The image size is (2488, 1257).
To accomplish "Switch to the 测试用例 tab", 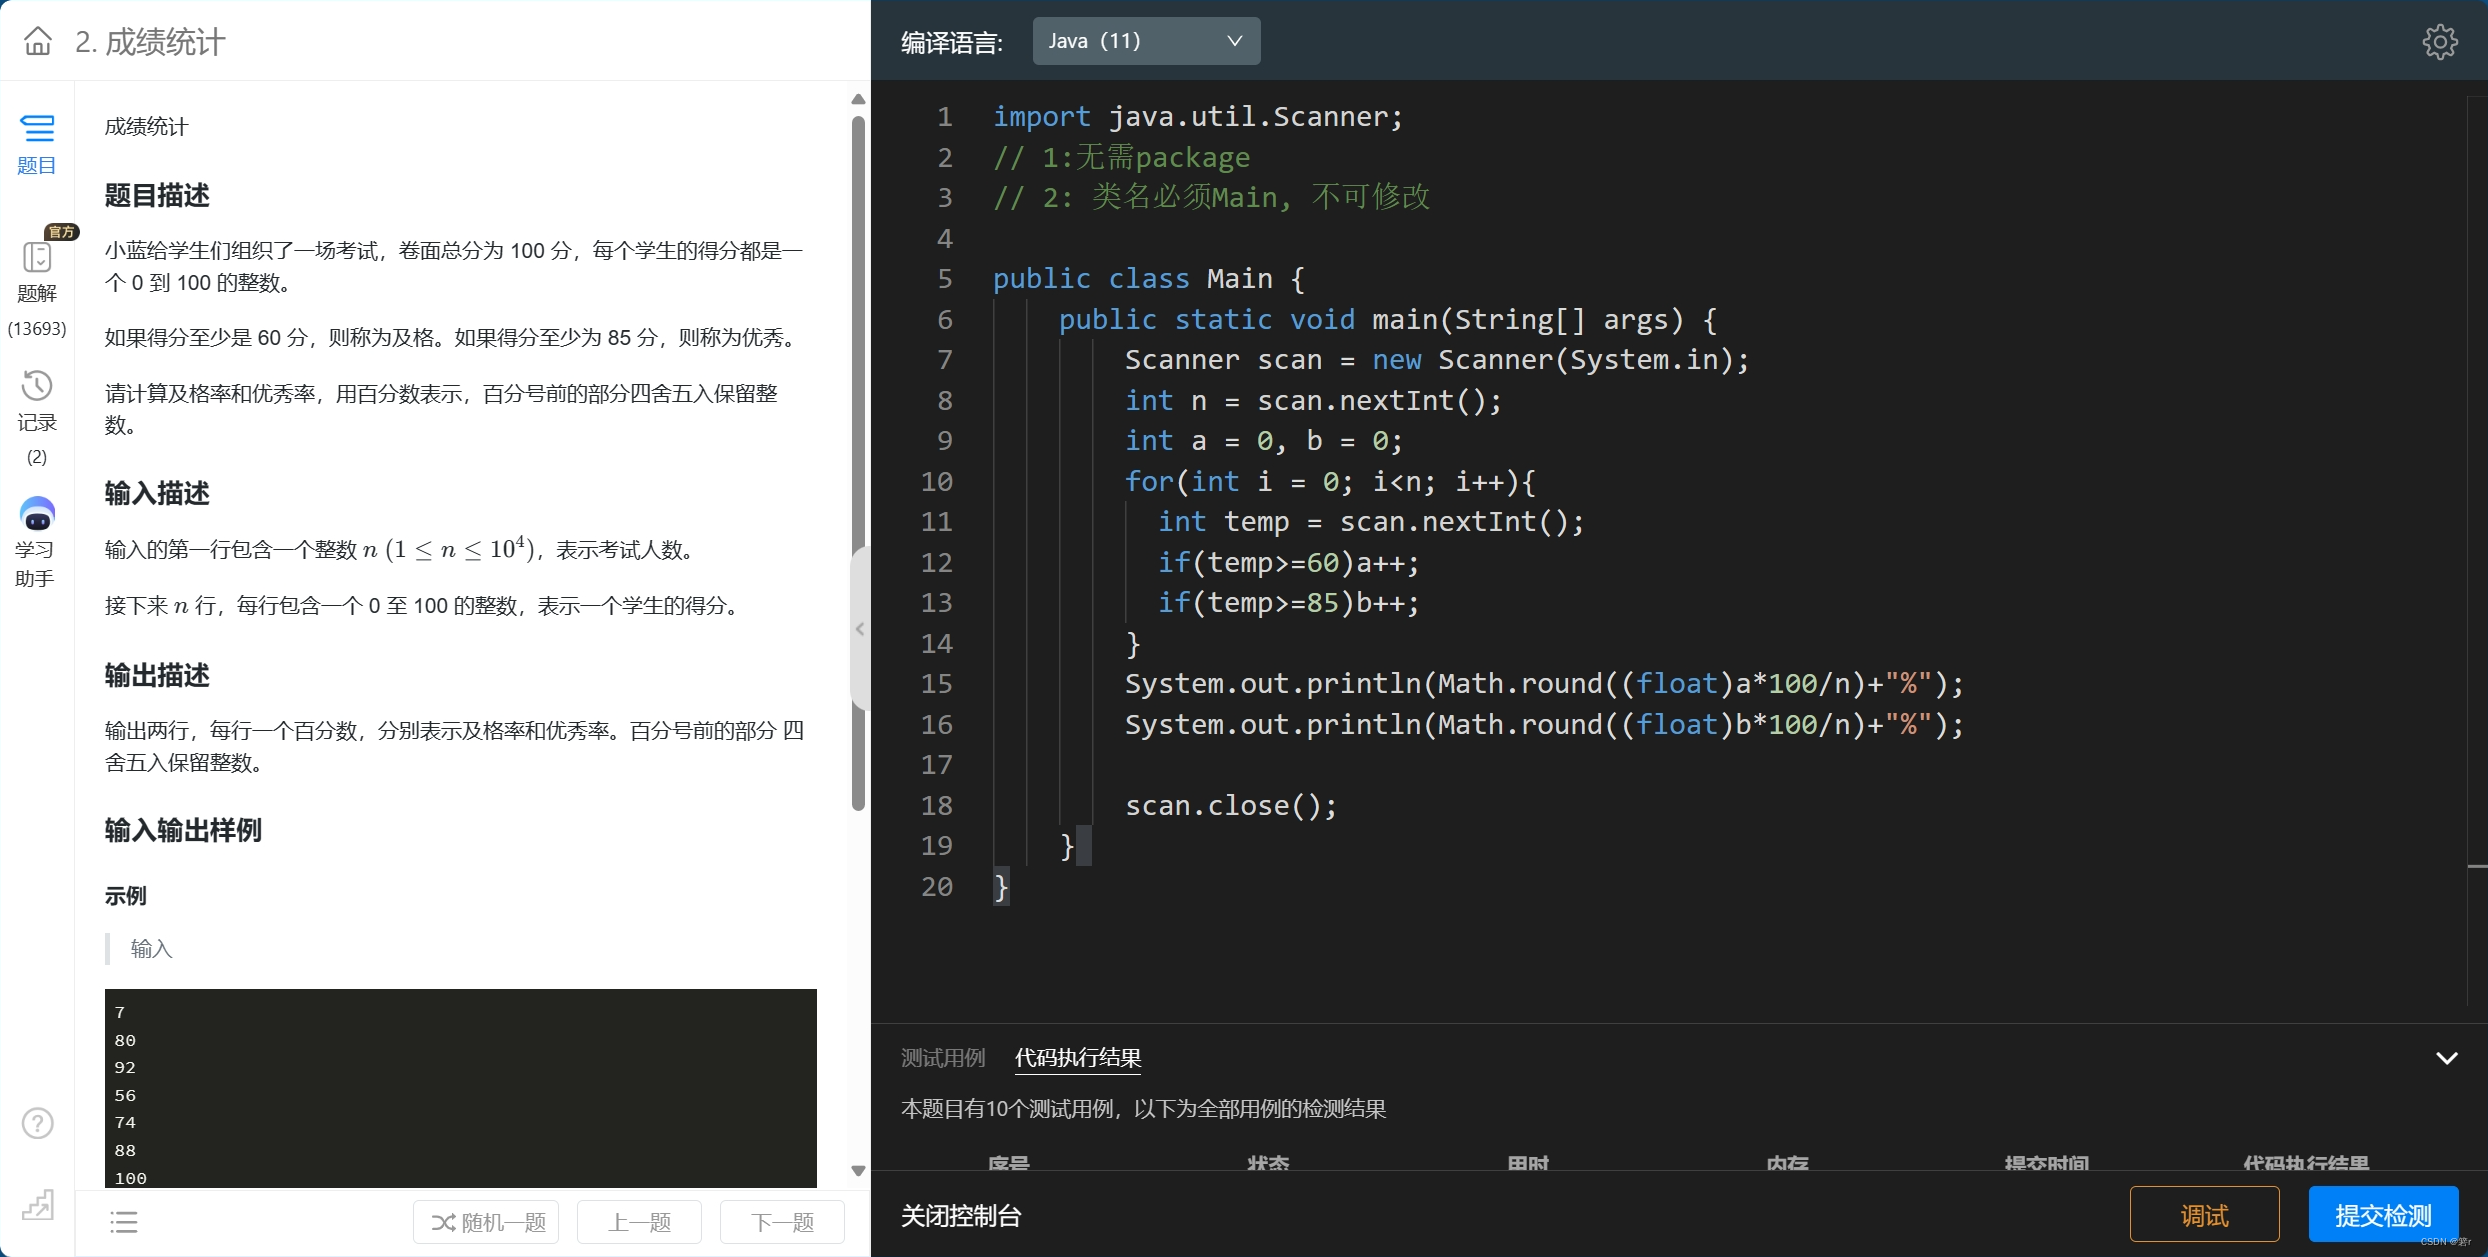I will click(x=943, y=1057).
